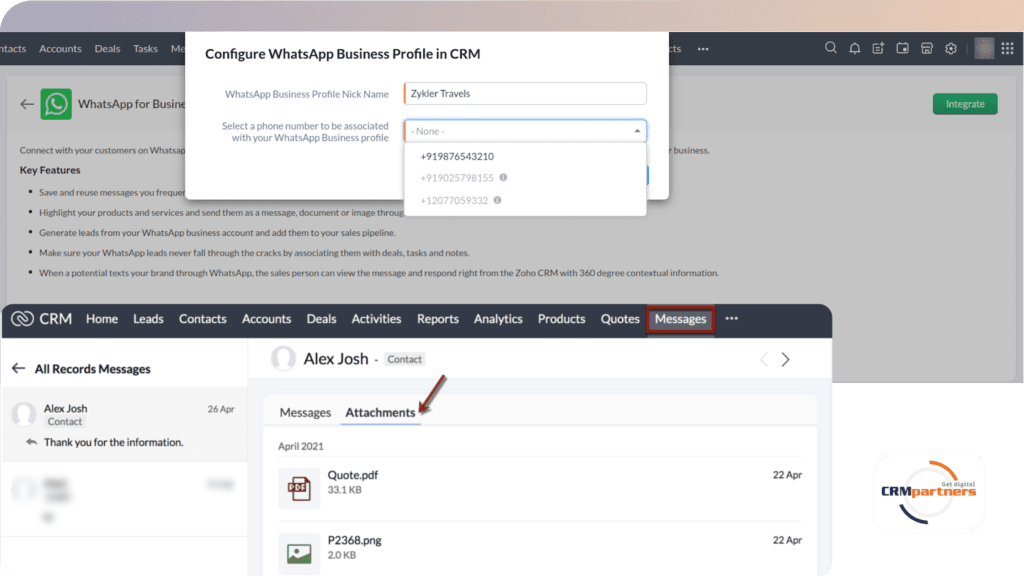Click the user profile avatar in top bar
This screenshot has height=576, width=1024.
[984, 48]
